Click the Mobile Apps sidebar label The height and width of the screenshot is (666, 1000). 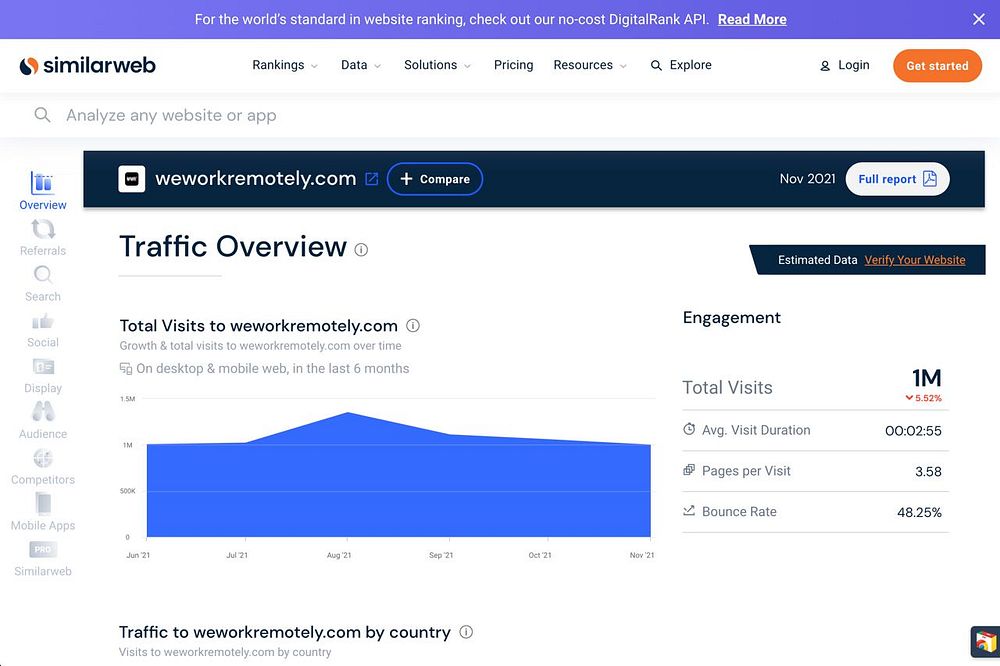[x=43, y=526]
